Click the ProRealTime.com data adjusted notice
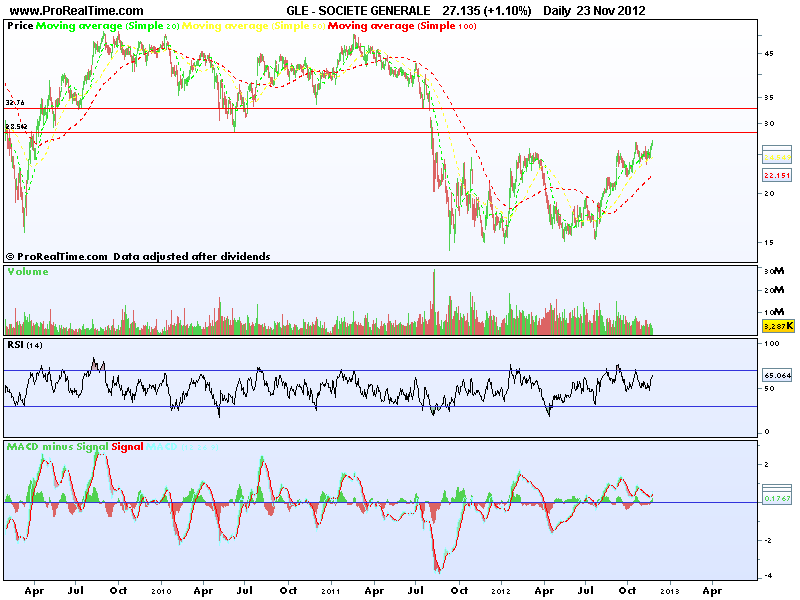The height and width of the screenshot is (600, 800). 138,256
